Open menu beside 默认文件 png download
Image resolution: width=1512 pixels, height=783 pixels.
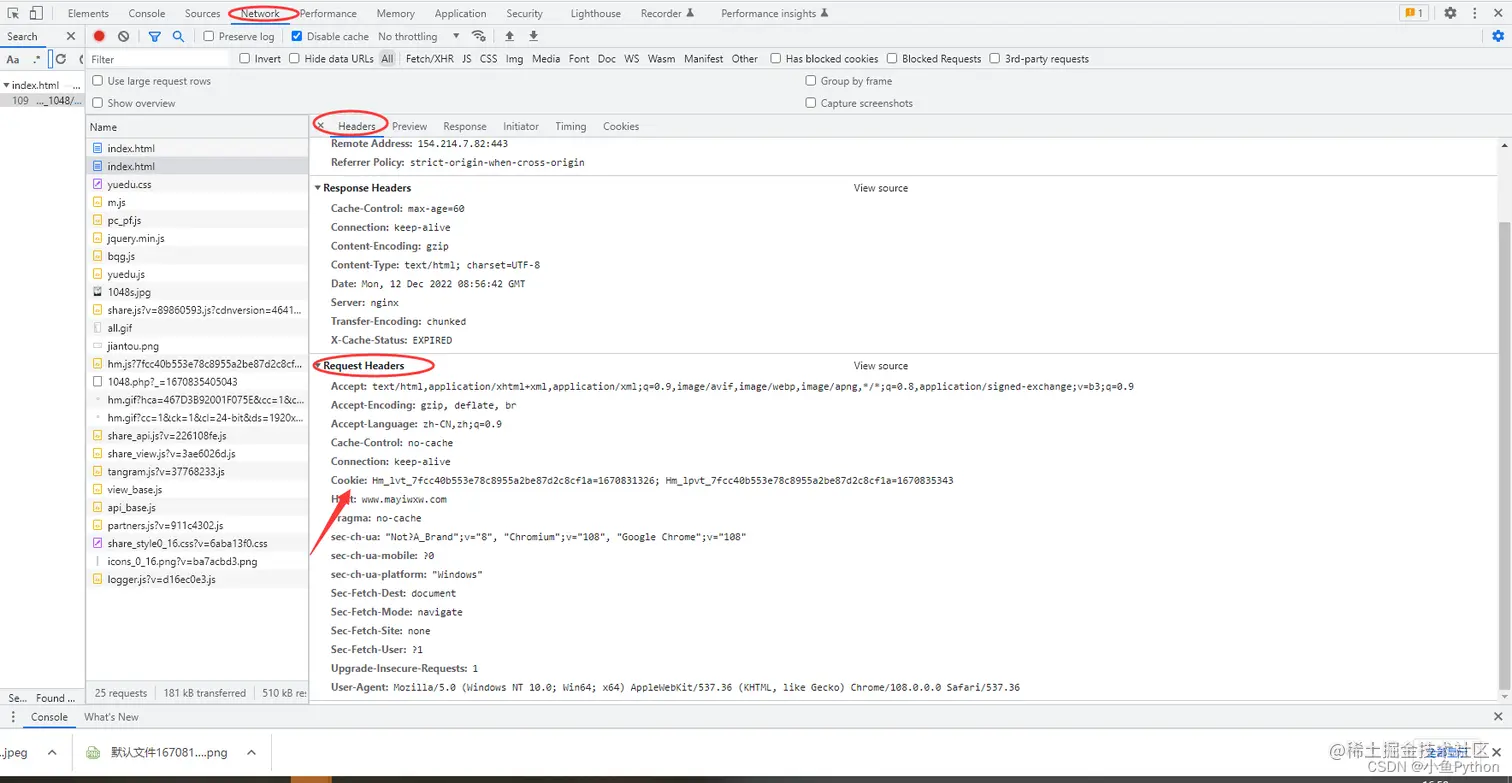251,752
